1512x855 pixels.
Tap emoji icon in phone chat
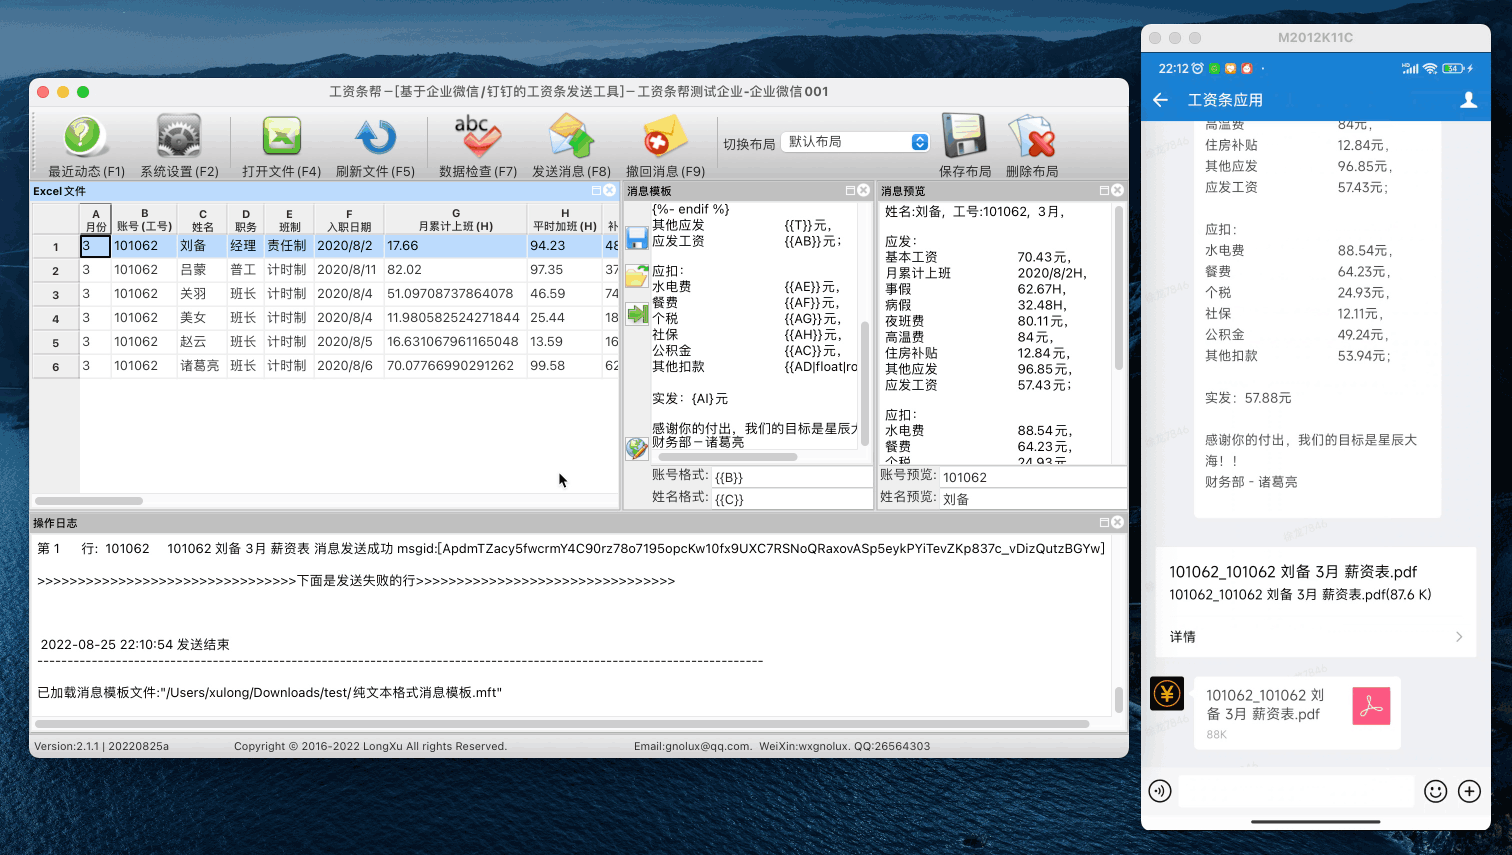[x=1436, y=791]
